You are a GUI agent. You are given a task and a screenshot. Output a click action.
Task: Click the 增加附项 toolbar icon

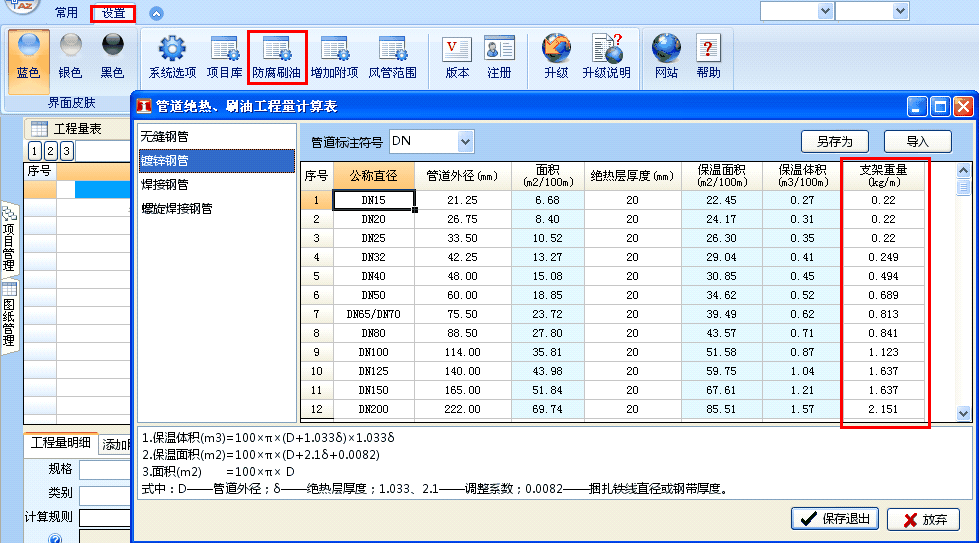point(334,57)
